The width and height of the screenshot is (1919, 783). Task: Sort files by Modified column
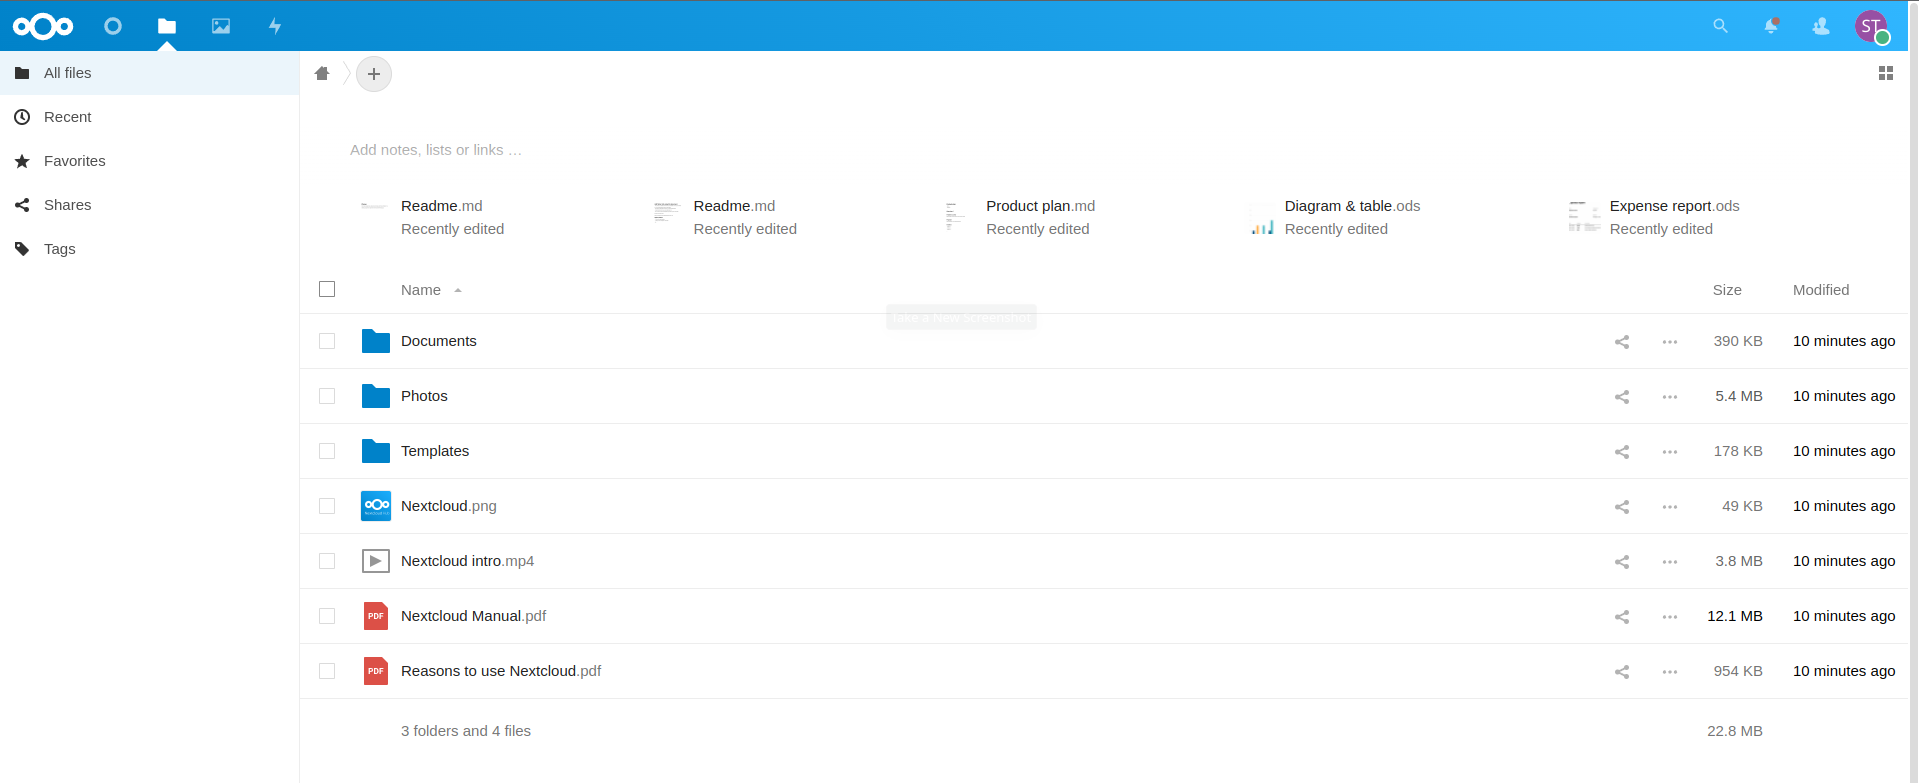click(x=1821, y=290)
